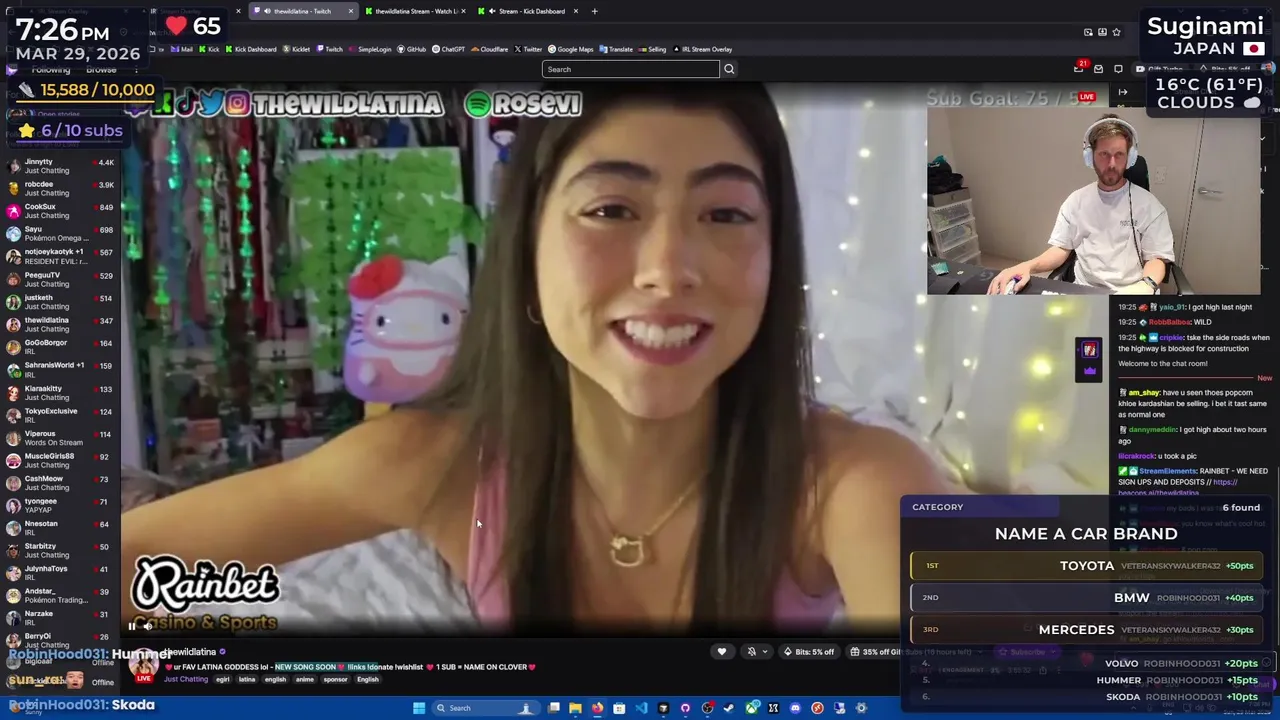Open the Kicklet bookmark
This screenshot has width=1280, height=720.
pyautogui.click(x=296, y=49)
